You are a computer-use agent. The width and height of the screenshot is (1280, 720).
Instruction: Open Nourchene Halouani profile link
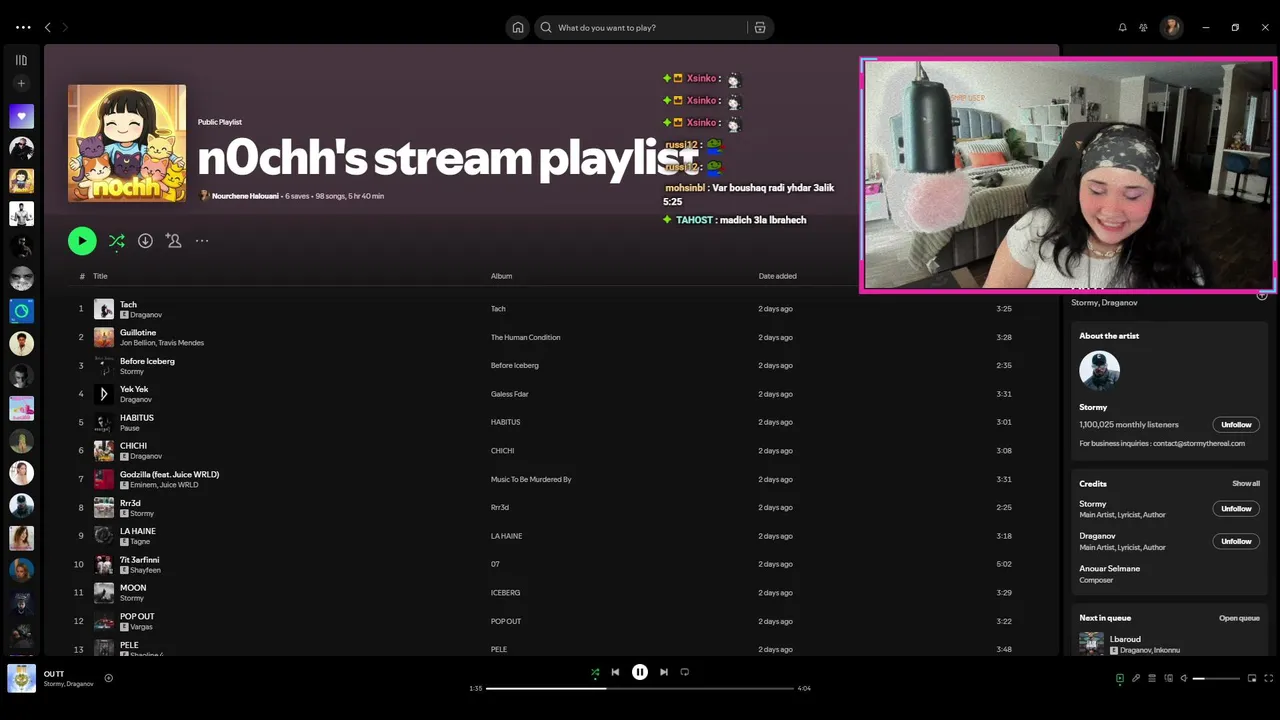click(246, 196)
